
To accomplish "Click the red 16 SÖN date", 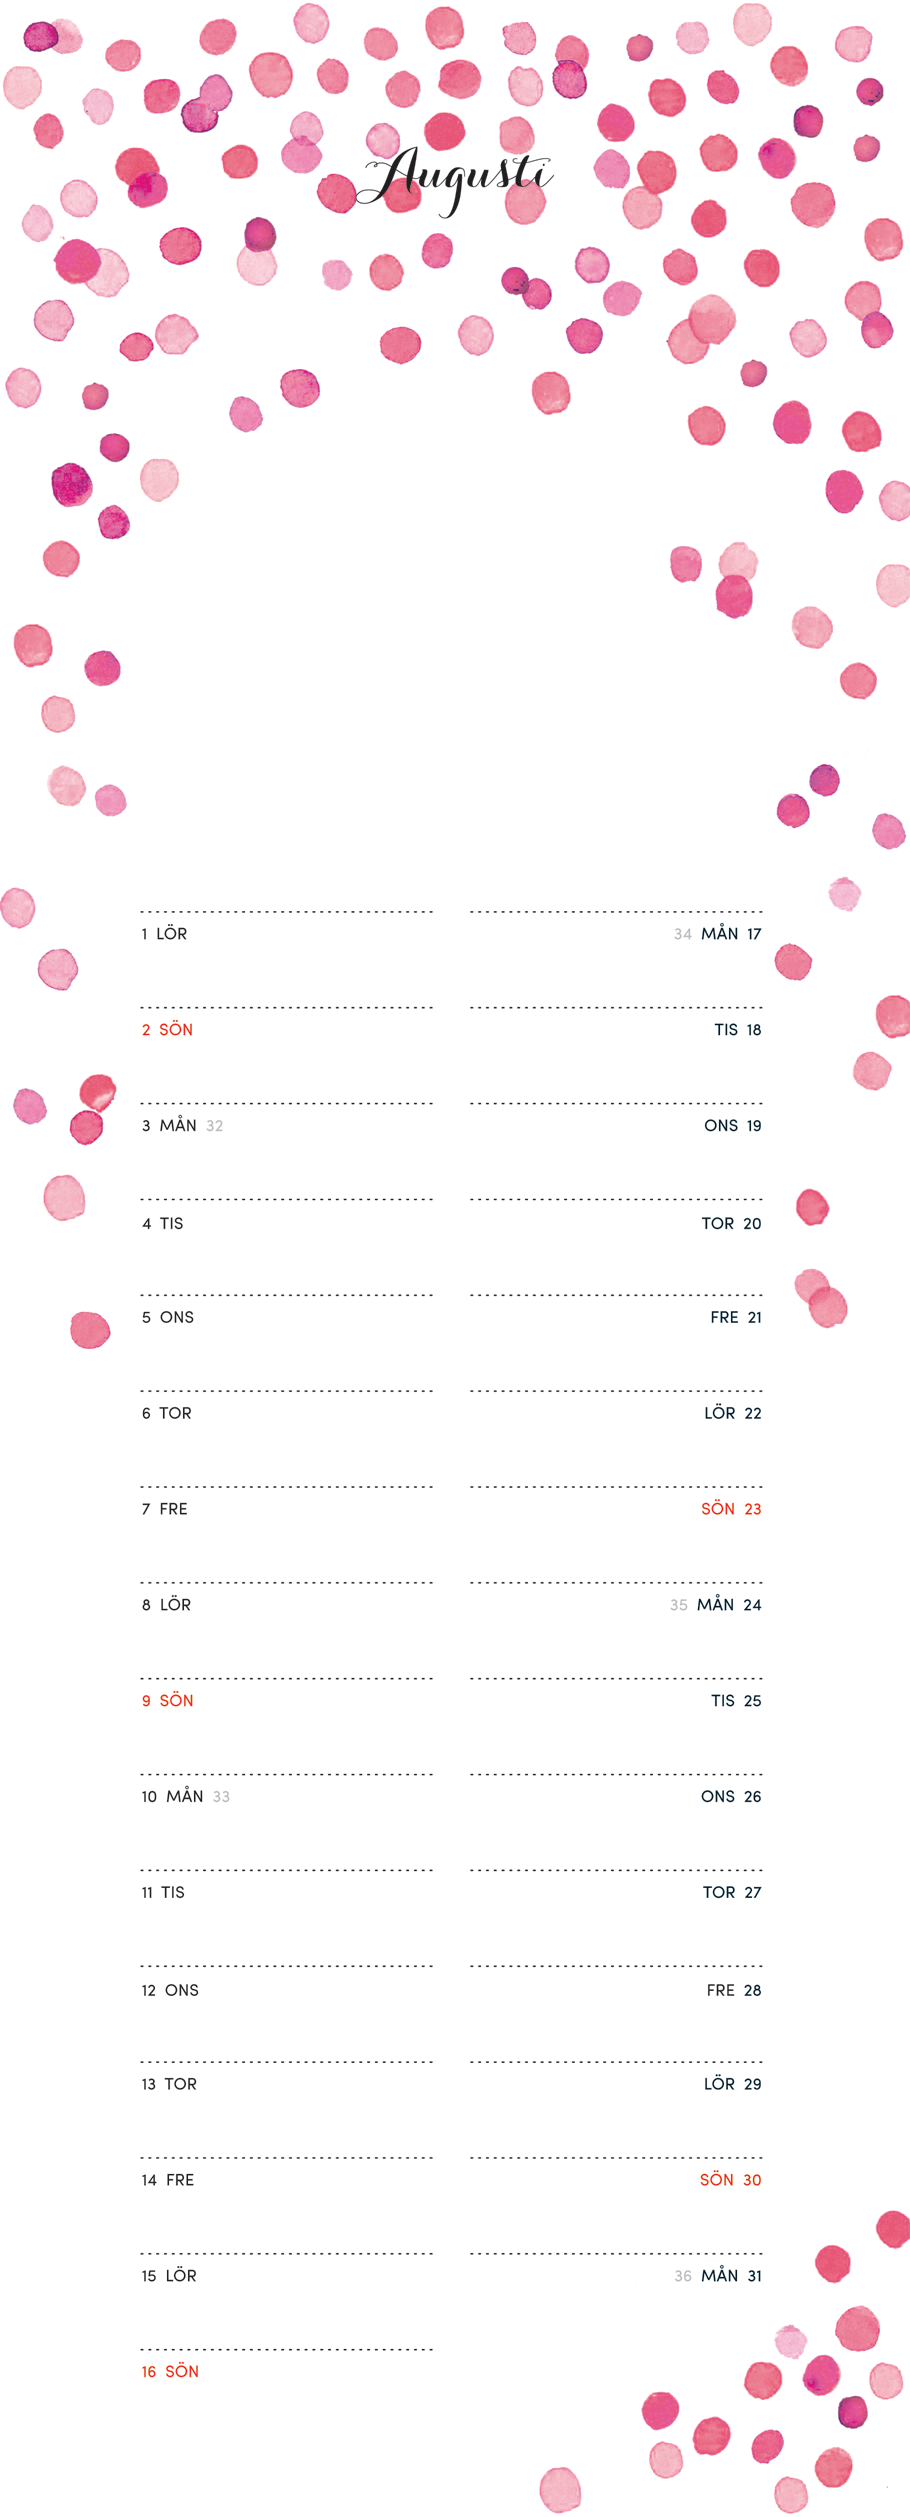I will point(170,2372).
